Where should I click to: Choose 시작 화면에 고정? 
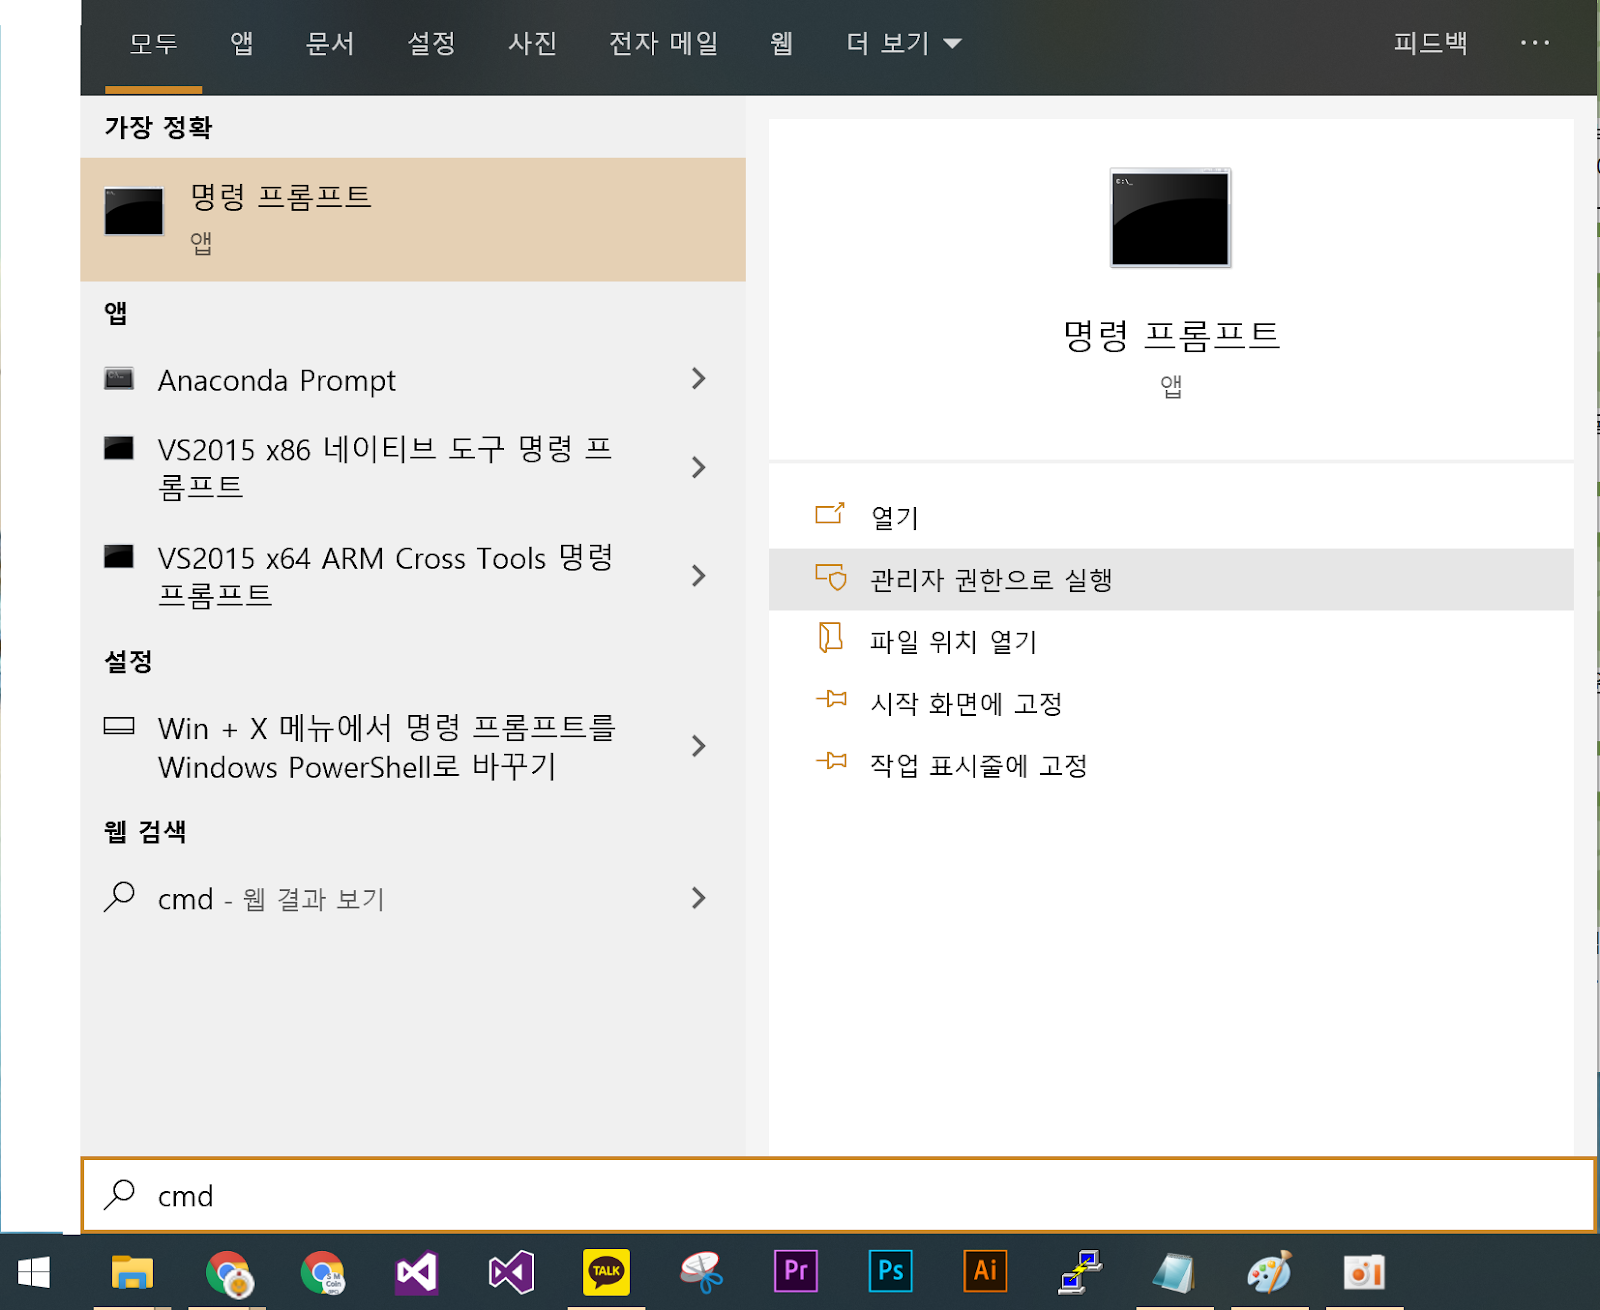click(x=1171, y=703)
